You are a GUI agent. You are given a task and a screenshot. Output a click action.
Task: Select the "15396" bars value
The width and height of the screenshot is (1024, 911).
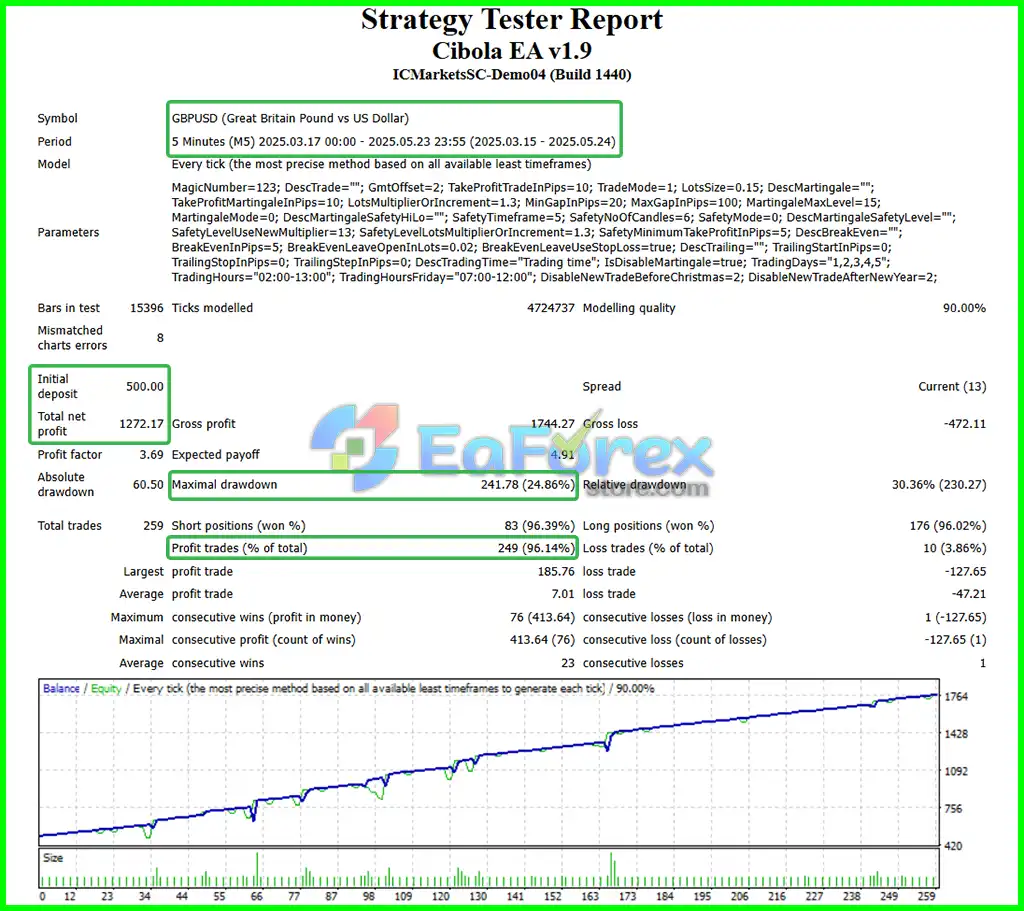[146, 308]
